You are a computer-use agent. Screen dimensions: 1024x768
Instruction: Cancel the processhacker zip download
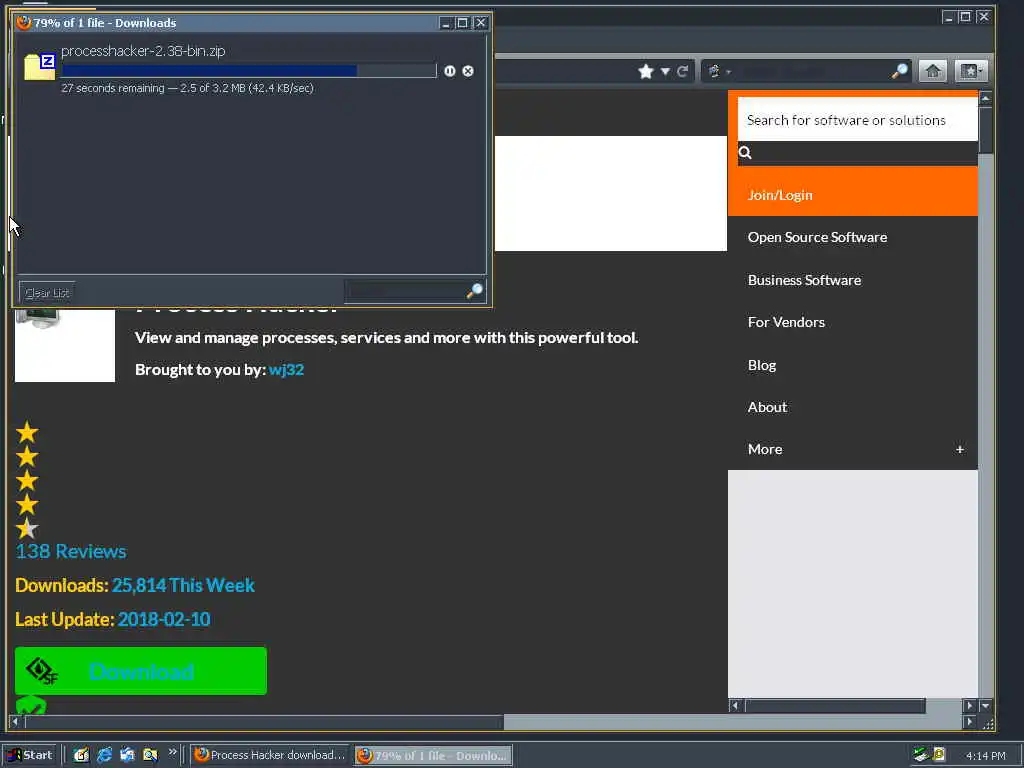[468, 71]
